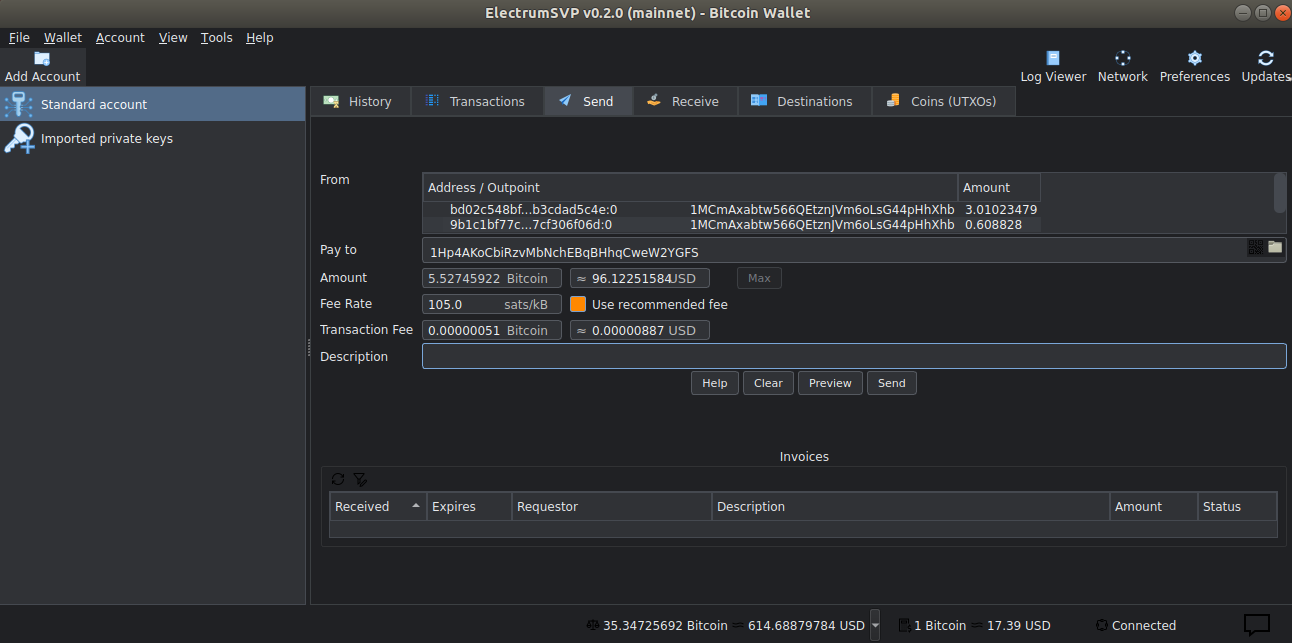Viewport: 1292px width, 643px height.
Task: Open the Network settings icon
Action: [x=1122, y=58]
